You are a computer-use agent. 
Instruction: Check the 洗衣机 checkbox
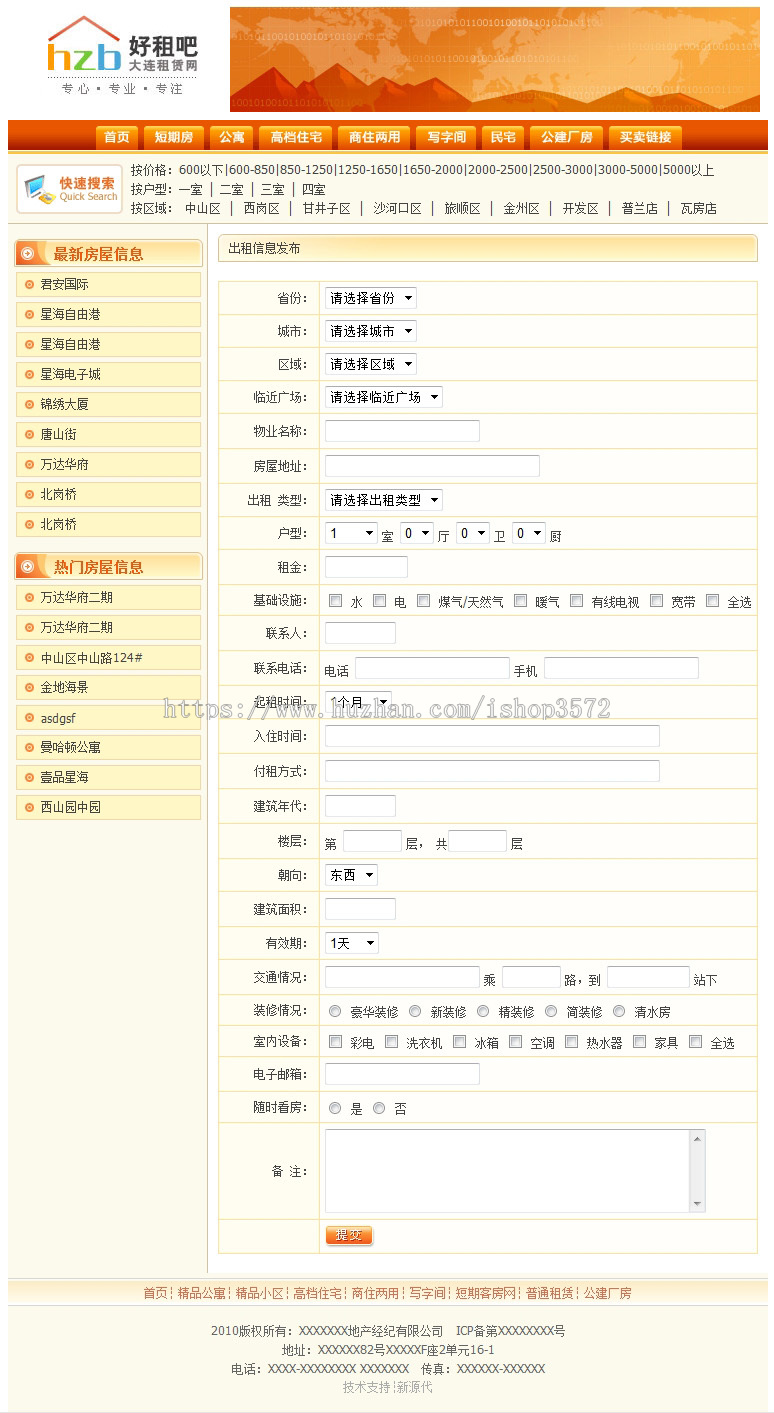[392, 1042]
